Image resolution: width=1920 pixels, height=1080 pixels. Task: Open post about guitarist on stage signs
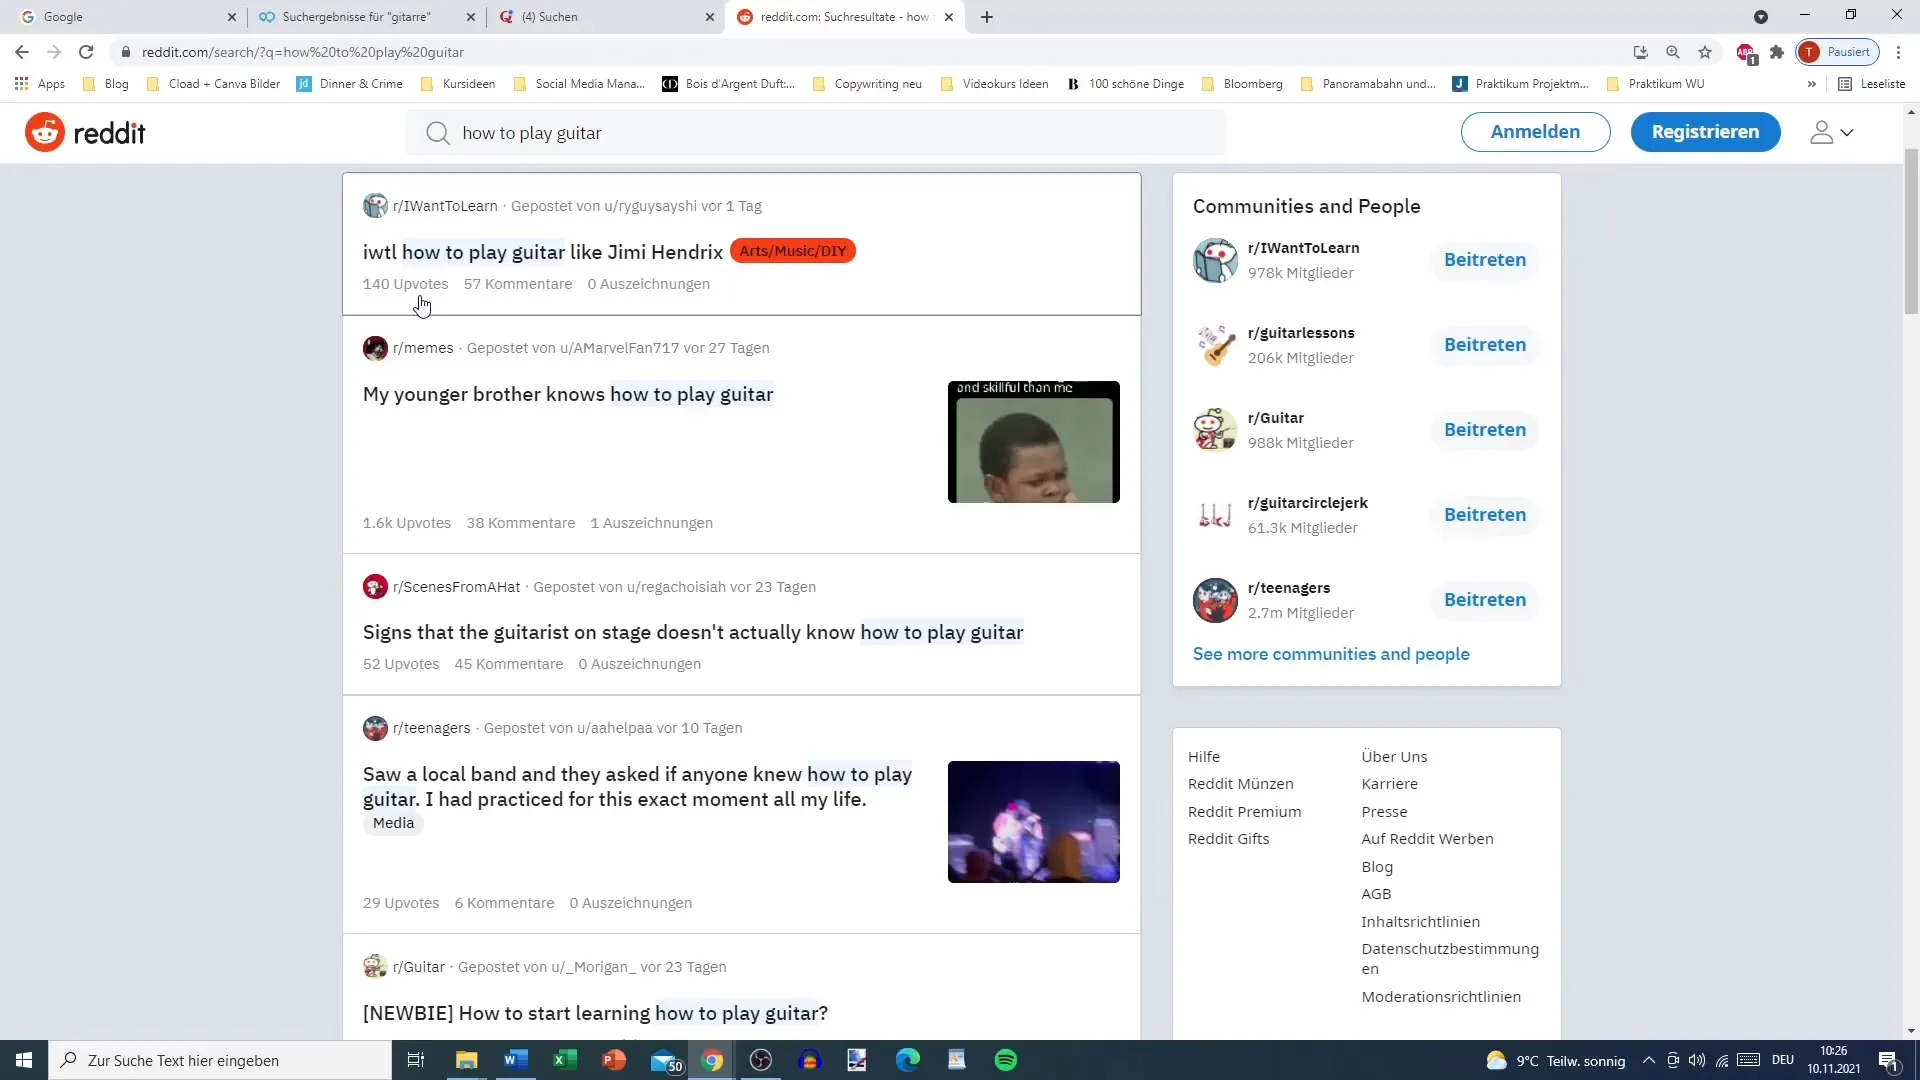[x=693, y=632]
